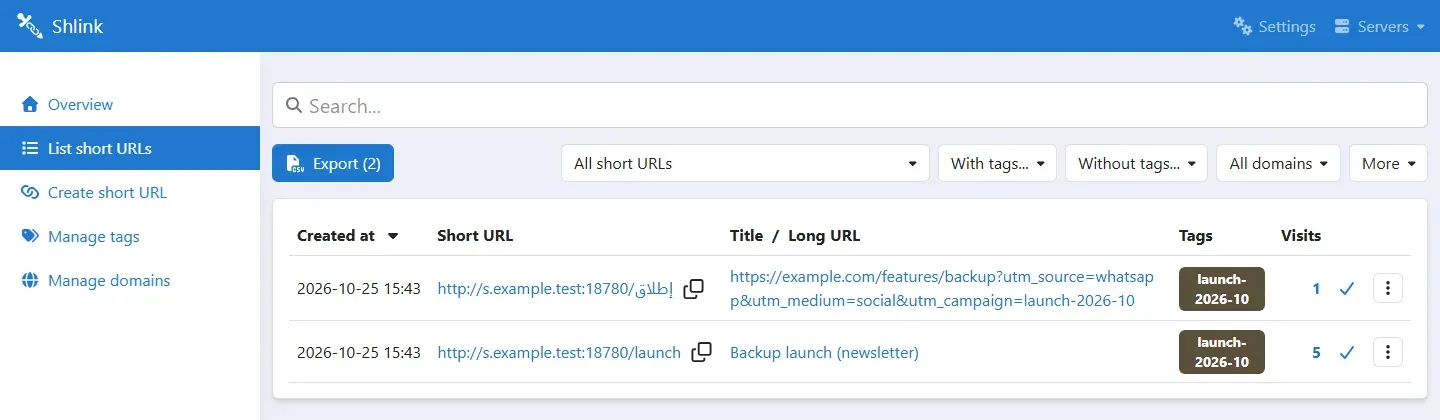This screenshot has height=420, width=1440.
Task: Click the date in the Backup launch row
Action: click(x=359, y=352)
